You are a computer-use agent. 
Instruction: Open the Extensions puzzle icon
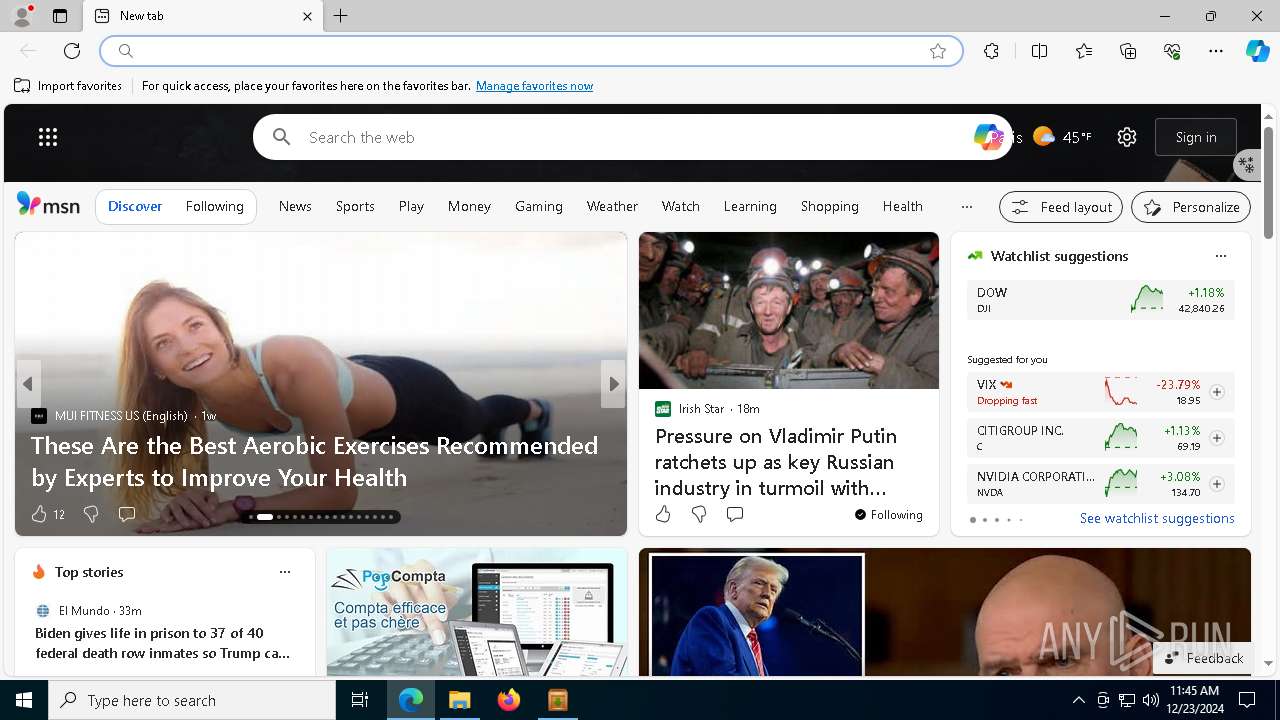point(991,51)
